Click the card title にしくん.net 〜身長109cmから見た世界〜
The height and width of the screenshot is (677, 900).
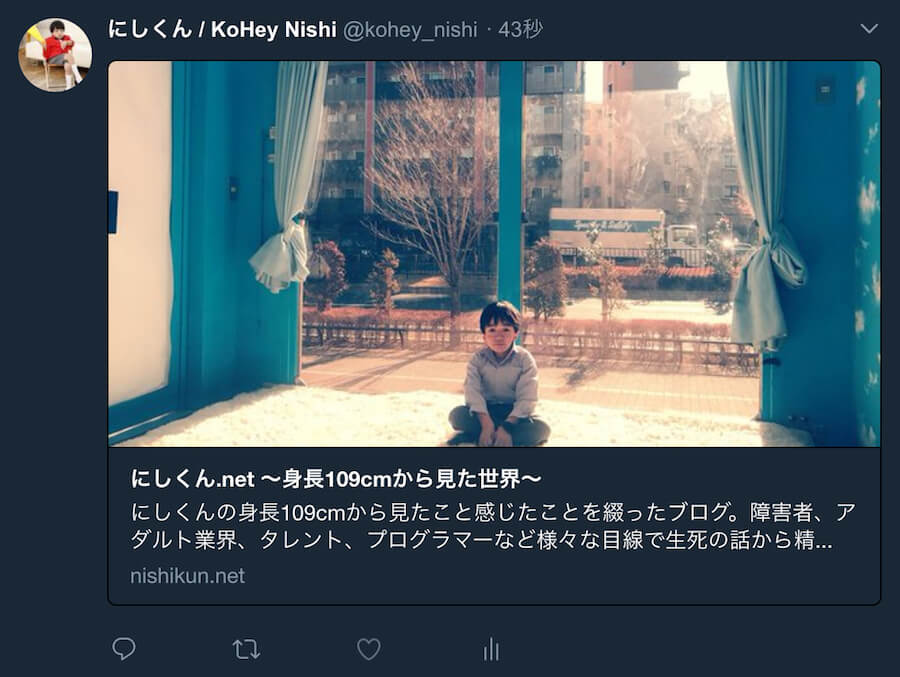click(x=336, y=478)
